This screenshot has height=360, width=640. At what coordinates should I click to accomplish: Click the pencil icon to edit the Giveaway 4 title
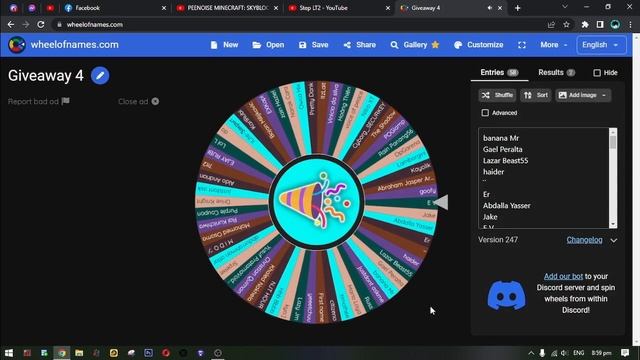click(100, 76)
